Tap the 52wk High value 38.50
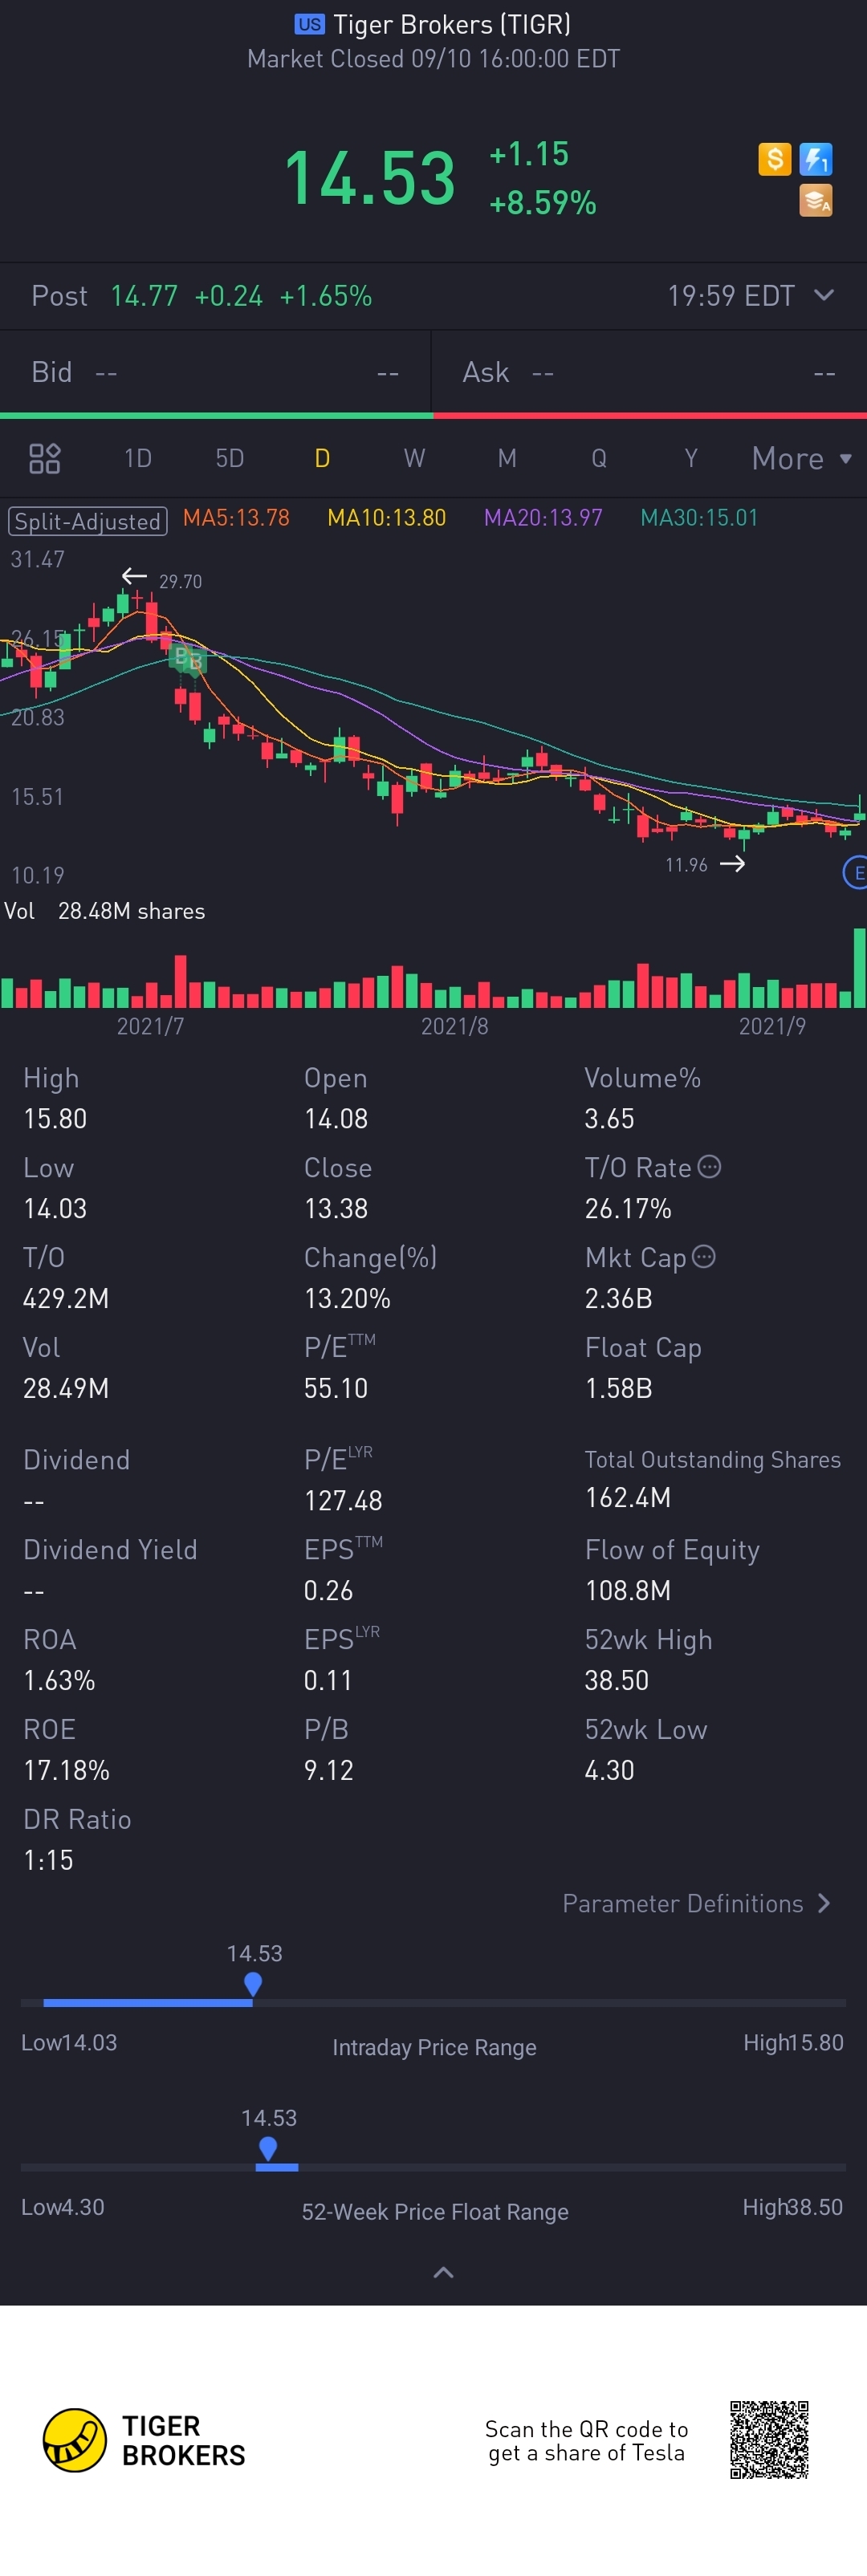The image size is (867, 2576). coord(617,1680)
